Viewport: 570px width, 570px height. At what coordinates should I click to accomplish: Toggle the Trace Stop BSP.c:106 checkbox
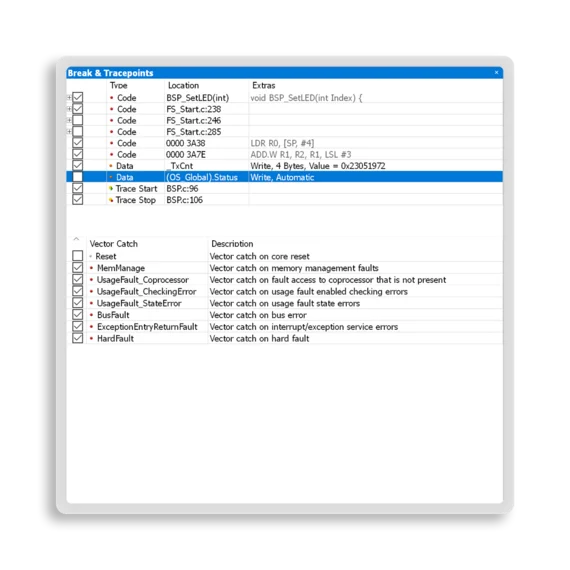point(77,200)
